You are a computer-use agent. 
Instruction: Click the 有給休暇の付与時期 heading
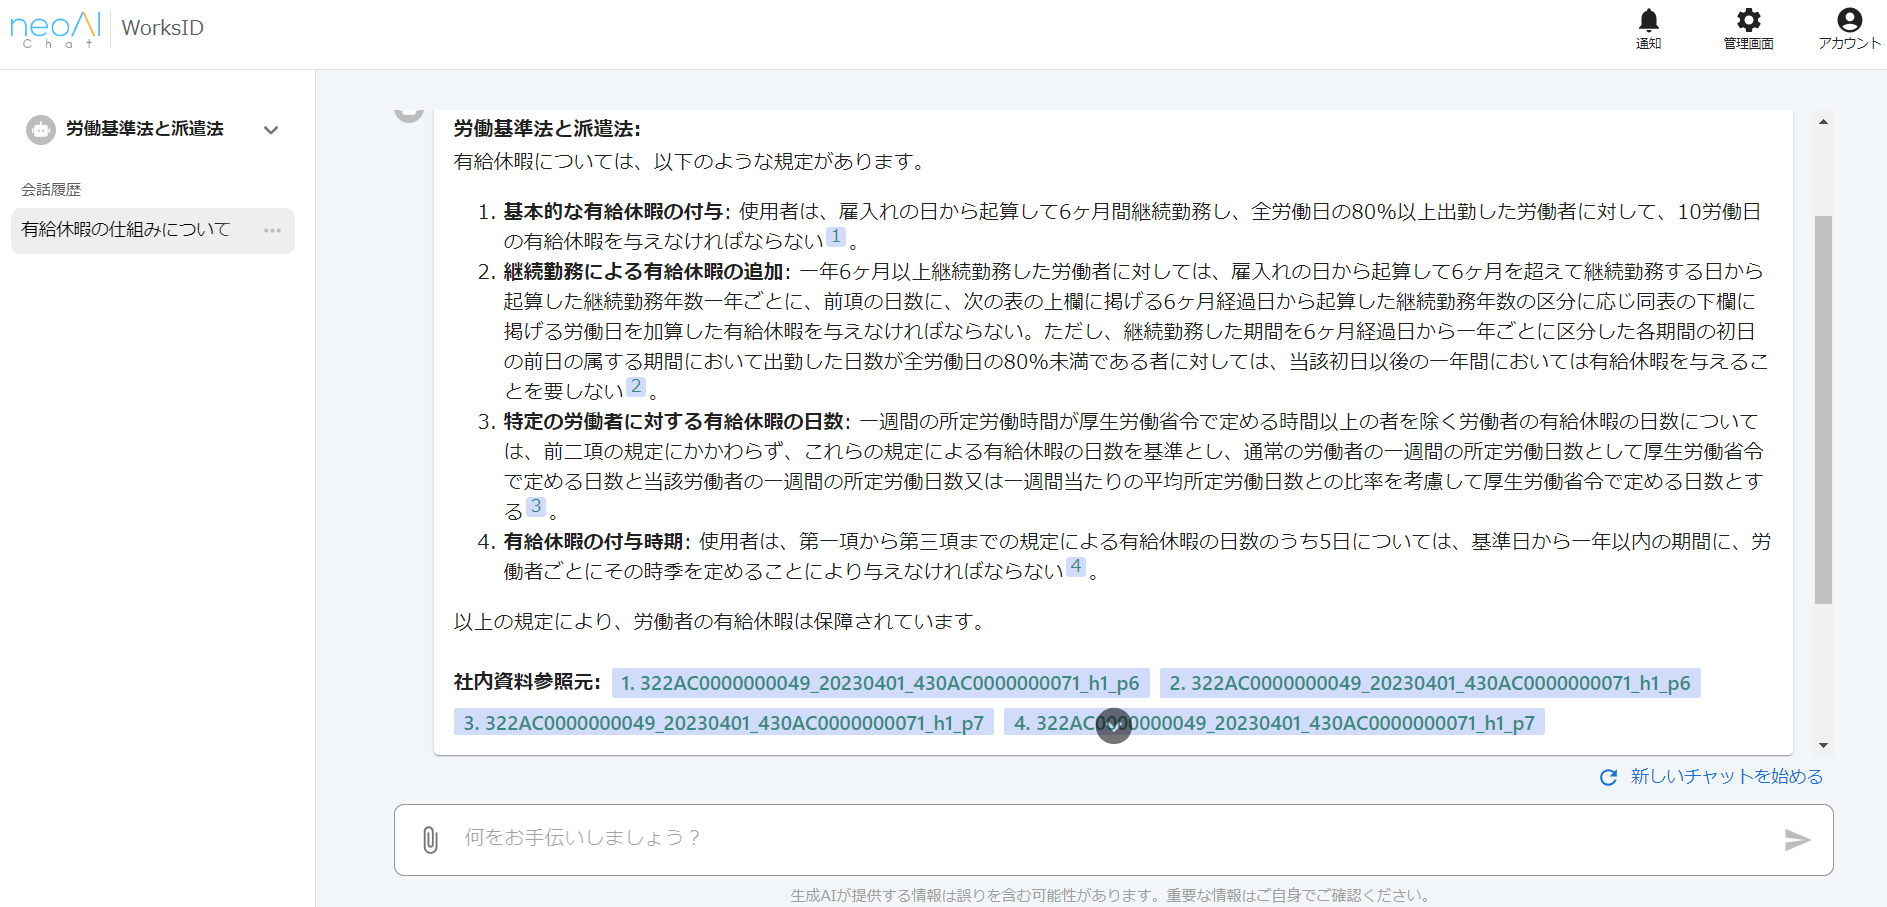pyautogui.click(x=593, y=542)
